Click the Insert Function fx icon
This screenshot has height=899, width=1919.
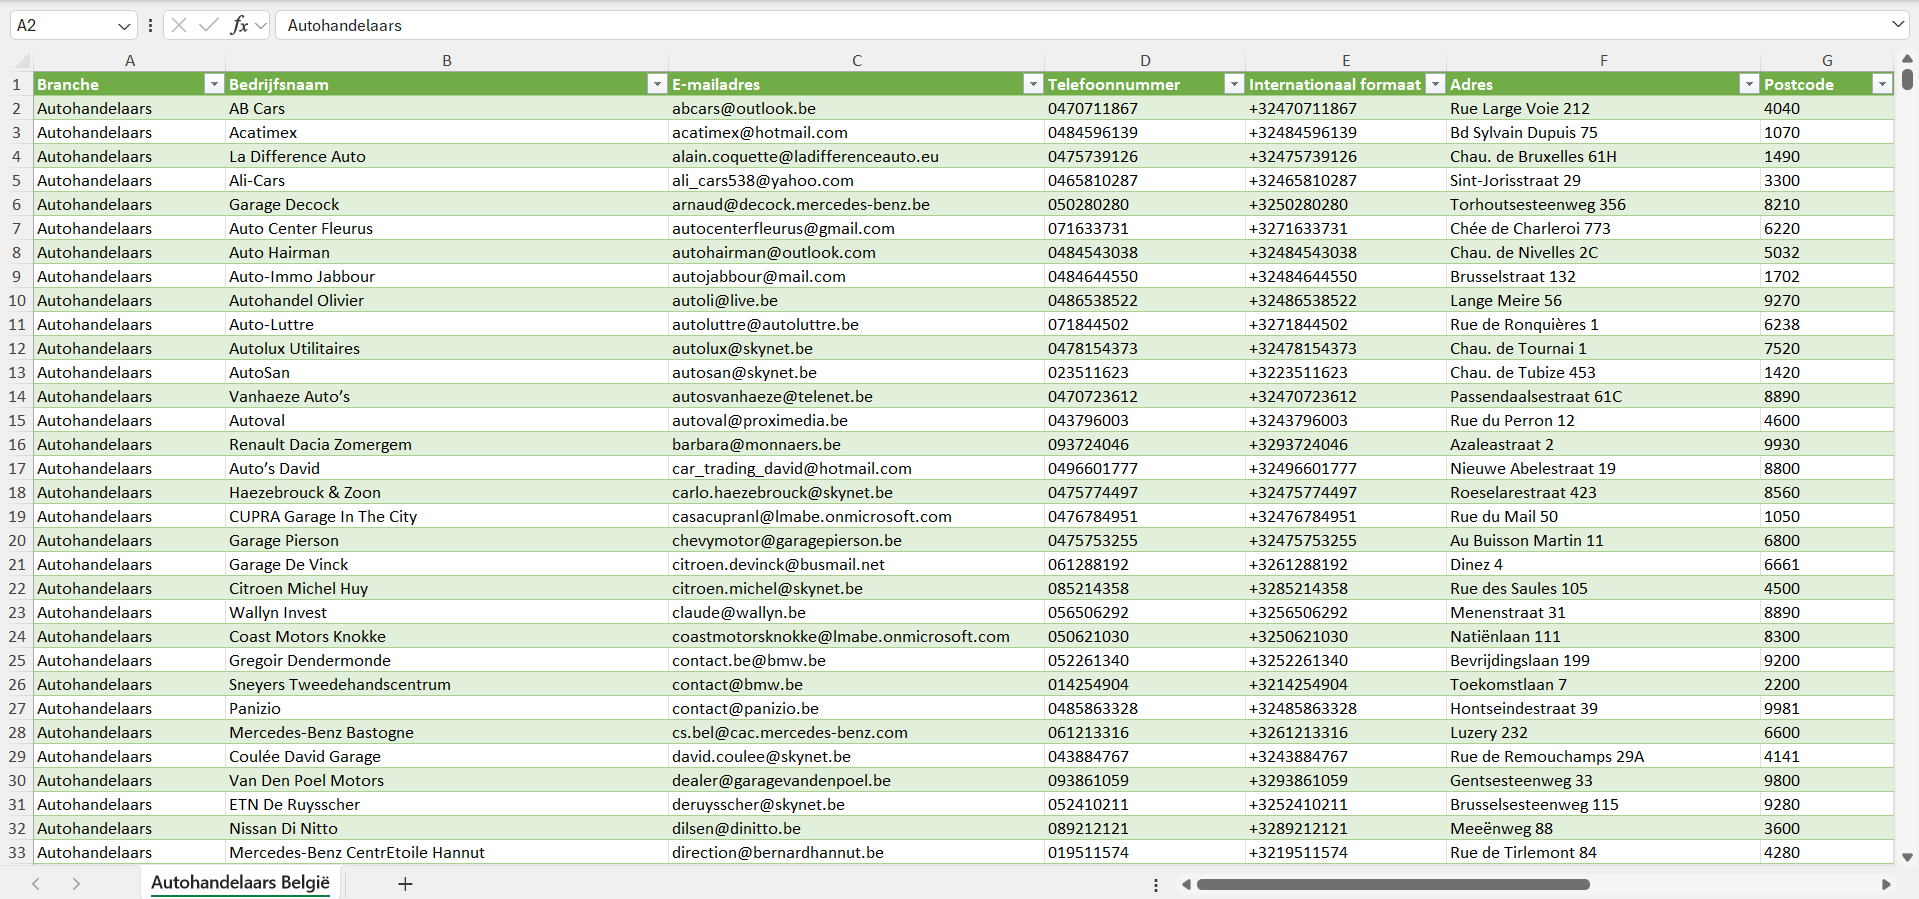tap(239, 25)
